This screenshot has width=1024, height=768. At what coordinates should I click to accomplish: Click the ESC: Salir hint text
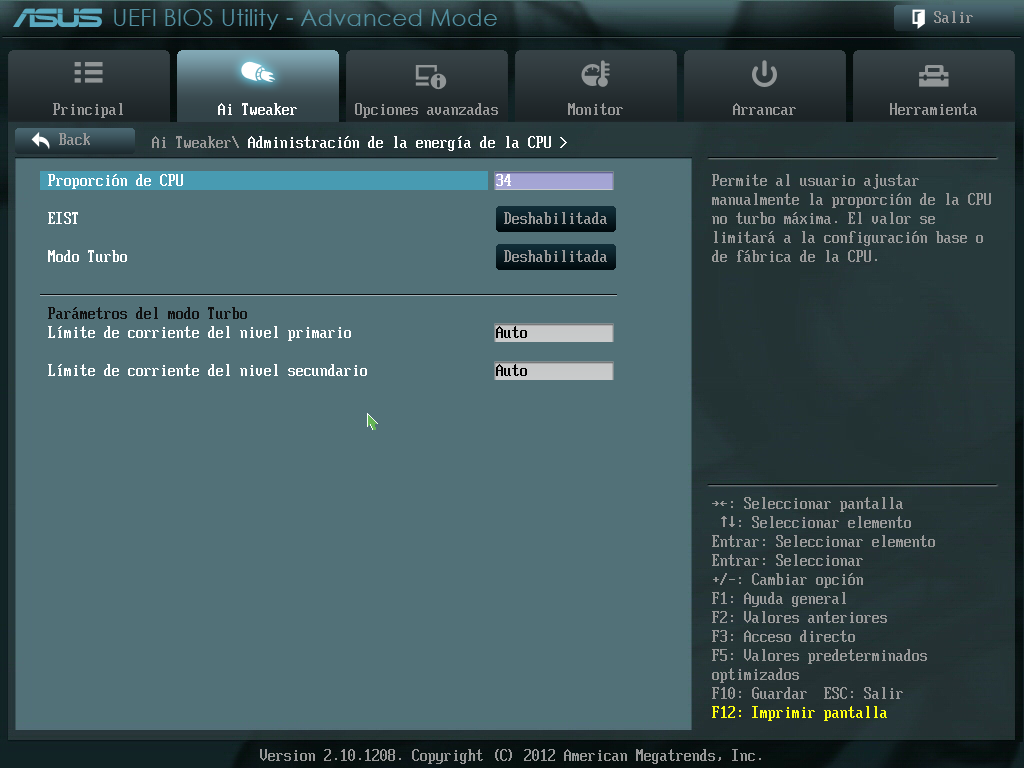coord(863,694)
